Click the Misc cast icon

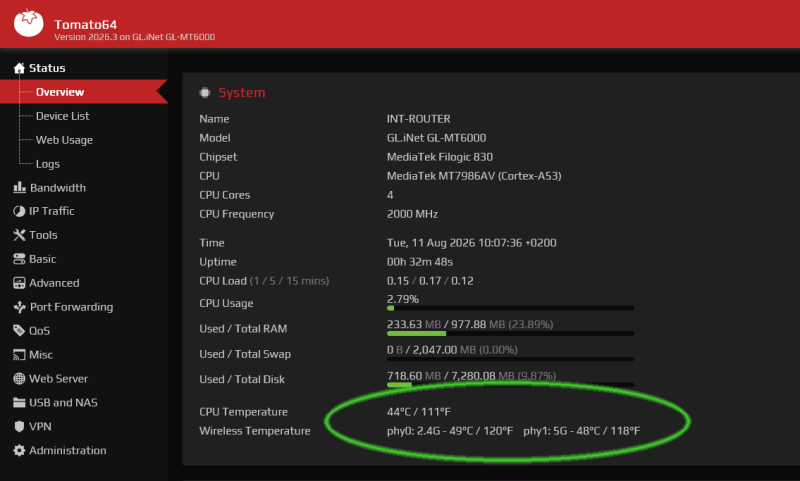pyautogui.click(x=19, y=355)
